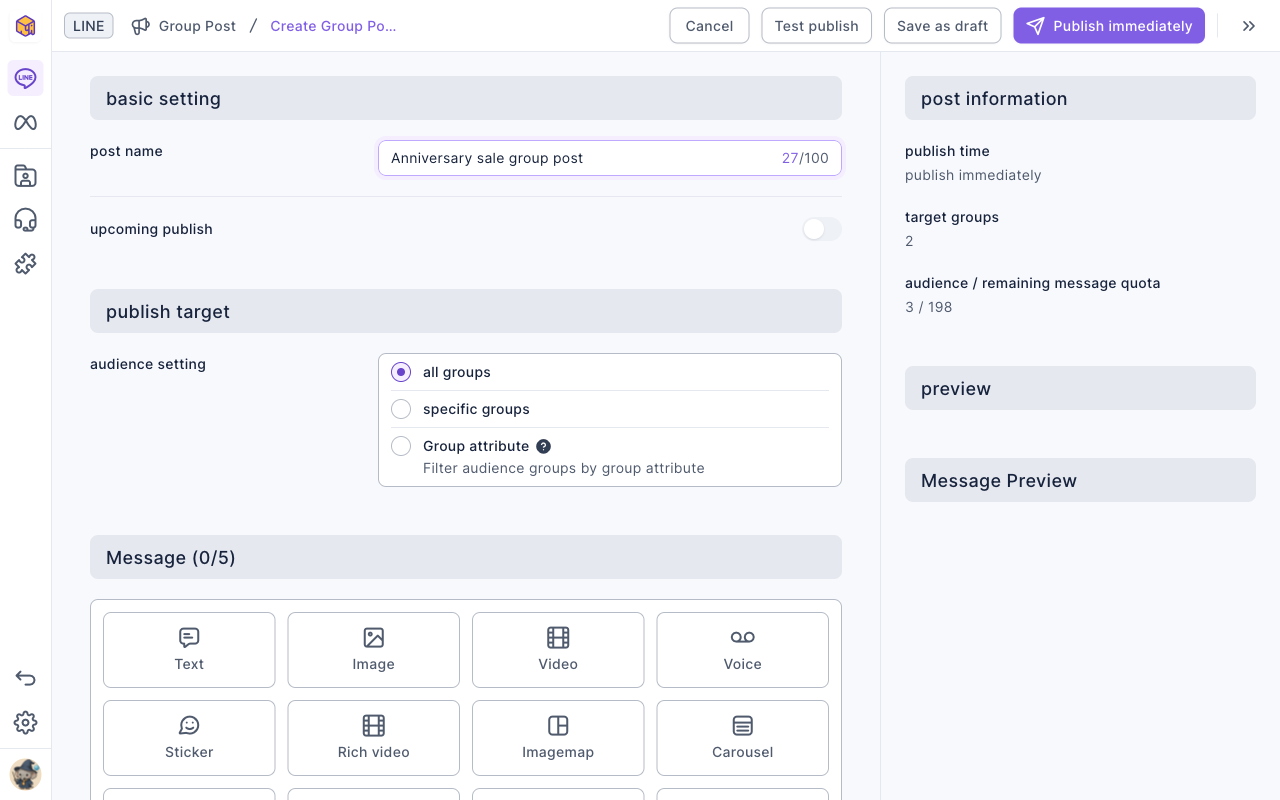The width and height of the screenshot is (1280, 800).
Task: Click Publish immediately button
Action: [x=1109, y=26]
